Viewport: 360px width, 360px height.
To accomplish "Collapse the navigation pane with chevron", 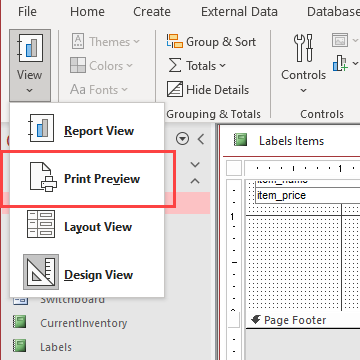I will 201,139.
